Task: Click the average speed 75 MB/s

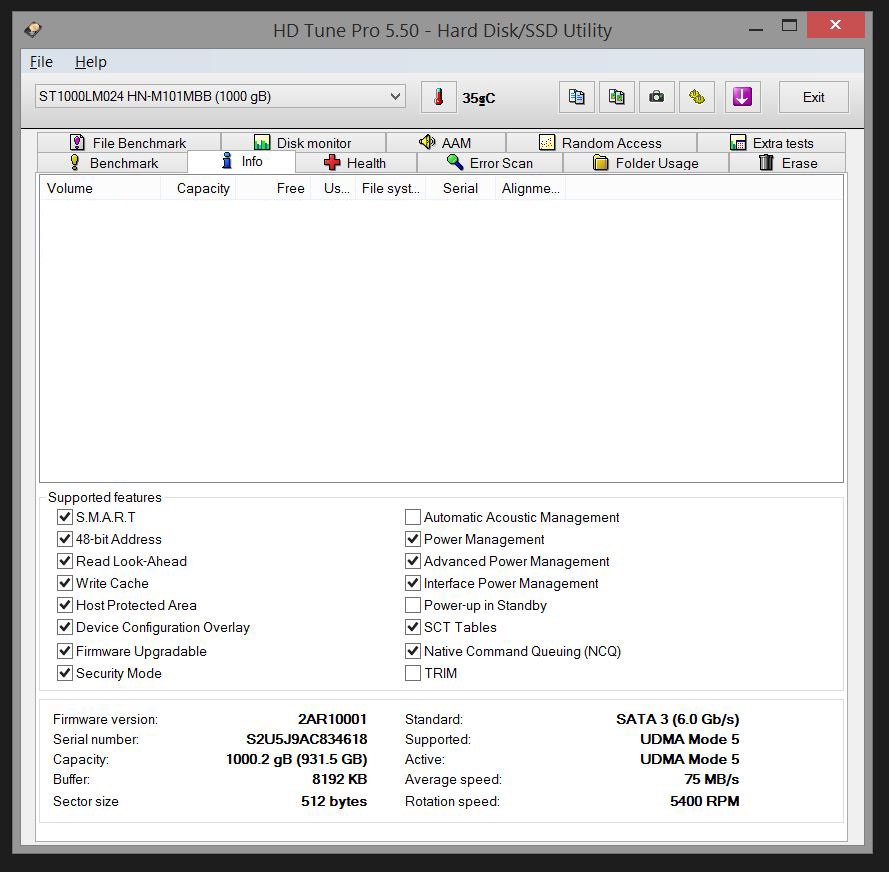Action: [x=712, y=779]
